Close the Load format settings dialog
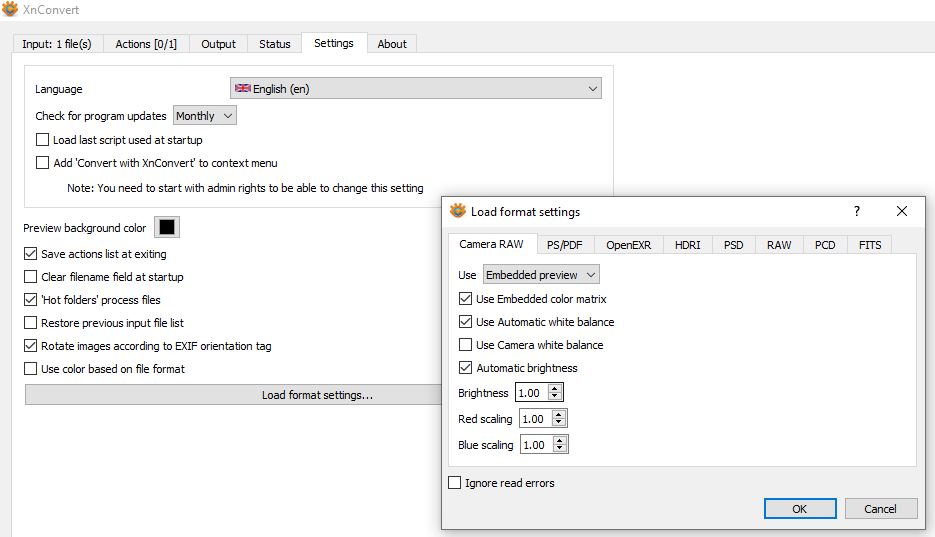The width and height of the screenshot is (935, 537). pos(902,212)
